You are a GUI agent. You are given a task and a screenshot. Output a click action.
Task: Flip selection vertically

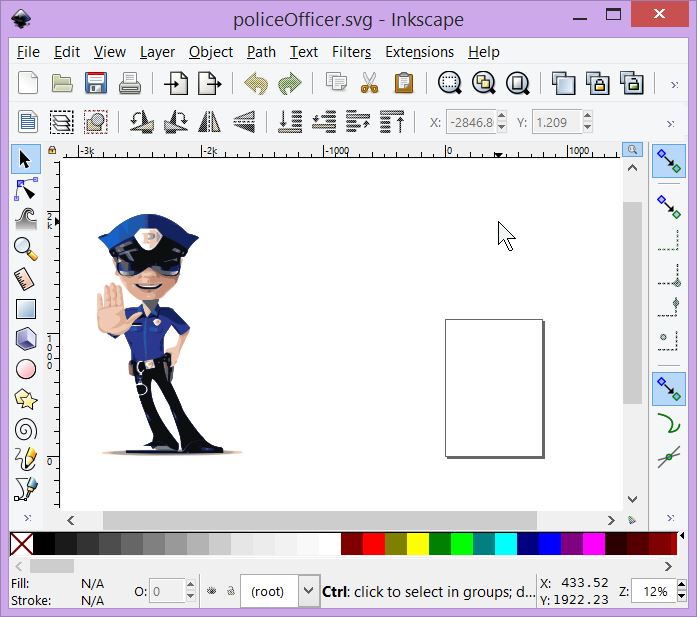[x=244, y=121]
